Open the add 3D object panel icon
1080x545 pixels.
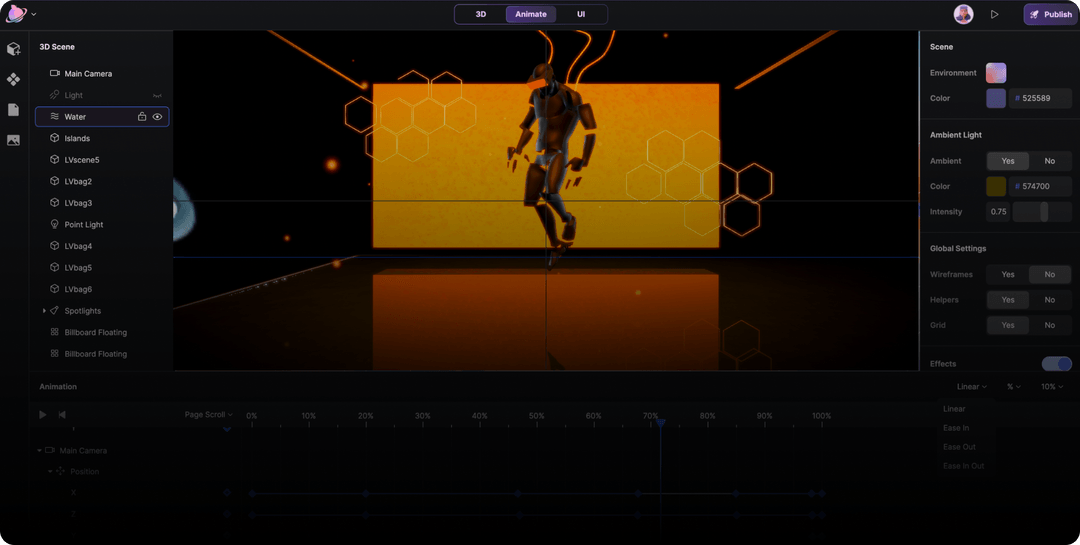pos(13,49)
